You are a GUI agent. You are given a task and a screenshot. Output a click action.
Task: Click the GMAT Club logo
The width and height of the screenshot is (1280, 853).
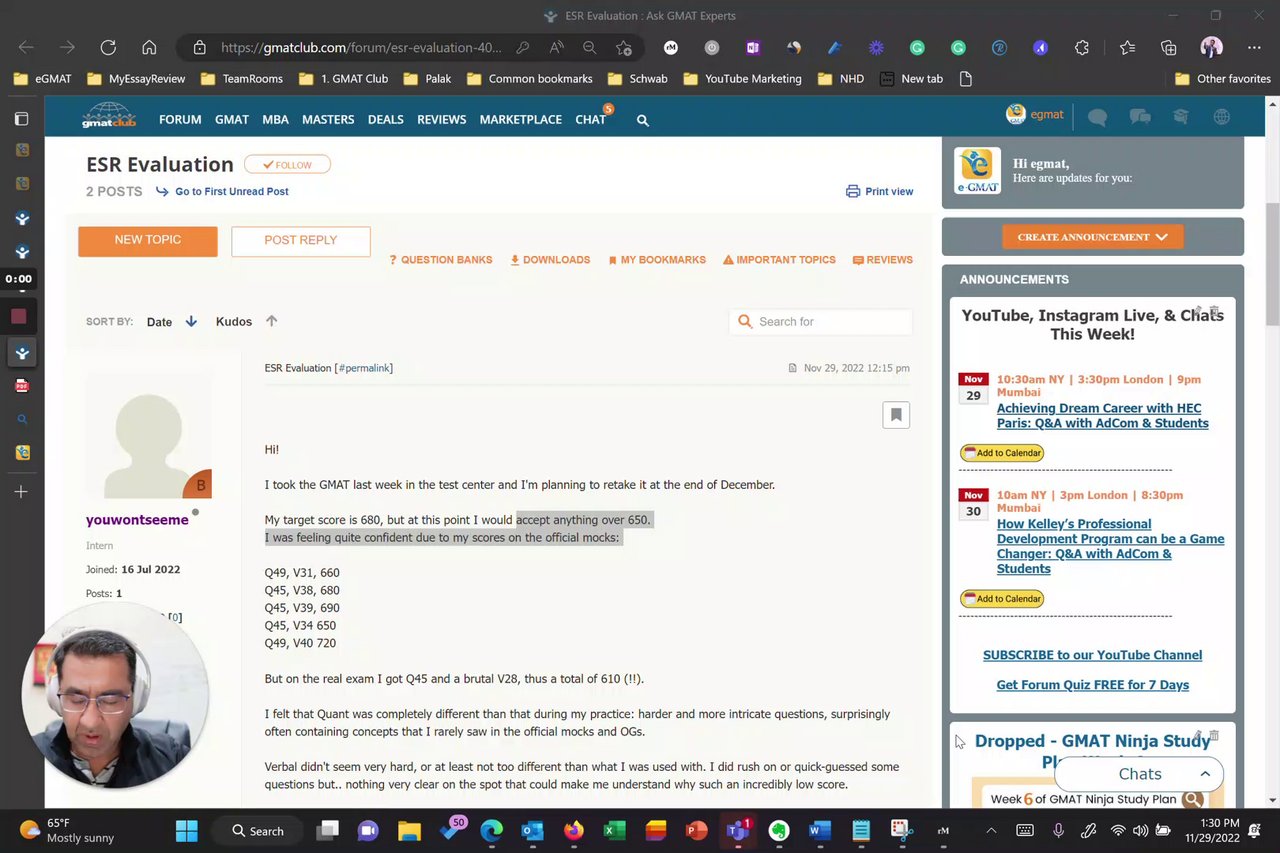[x=108, y=116]
